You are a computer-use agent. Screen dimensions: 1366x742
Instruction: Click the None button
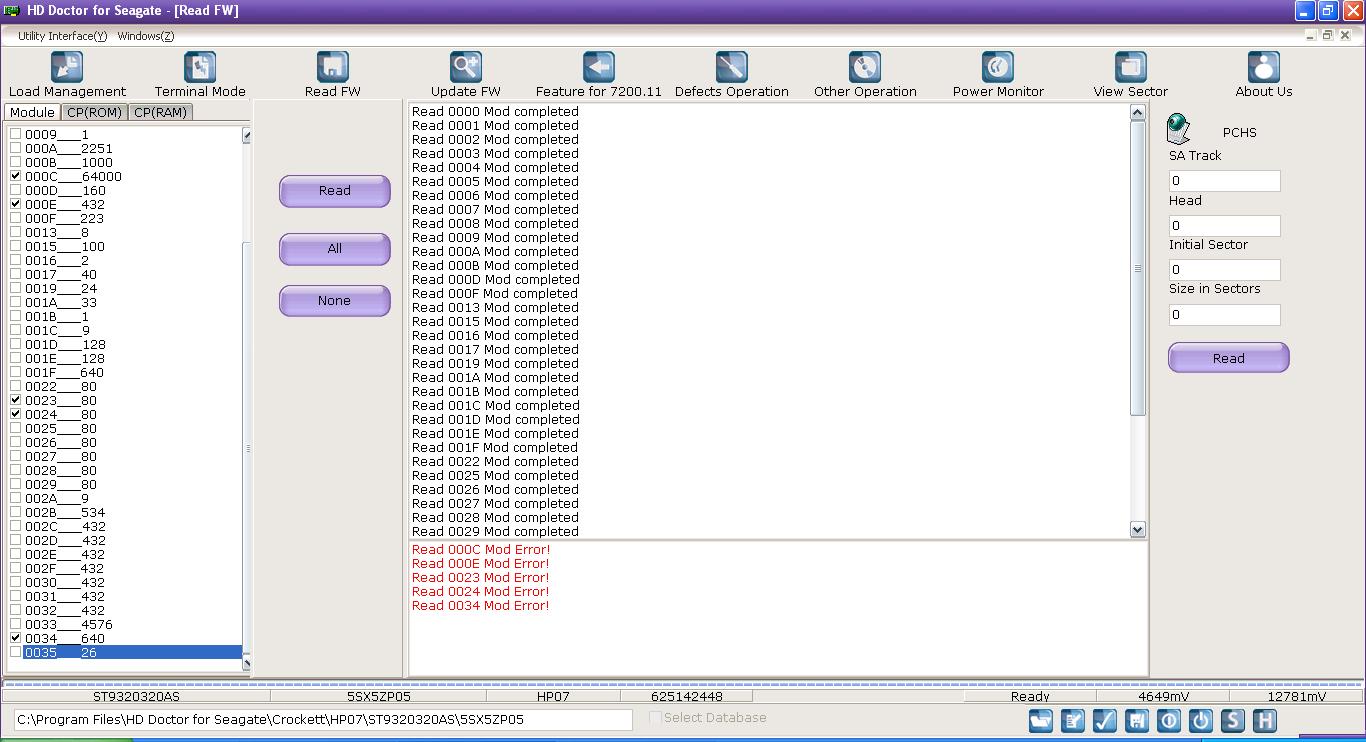point(335,301)
